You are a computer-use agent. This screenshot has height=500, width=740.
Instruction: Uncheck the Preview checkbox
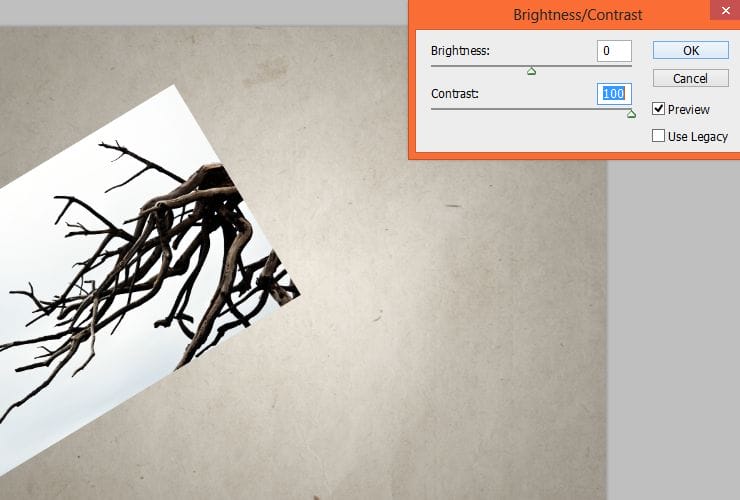point(658,109)
